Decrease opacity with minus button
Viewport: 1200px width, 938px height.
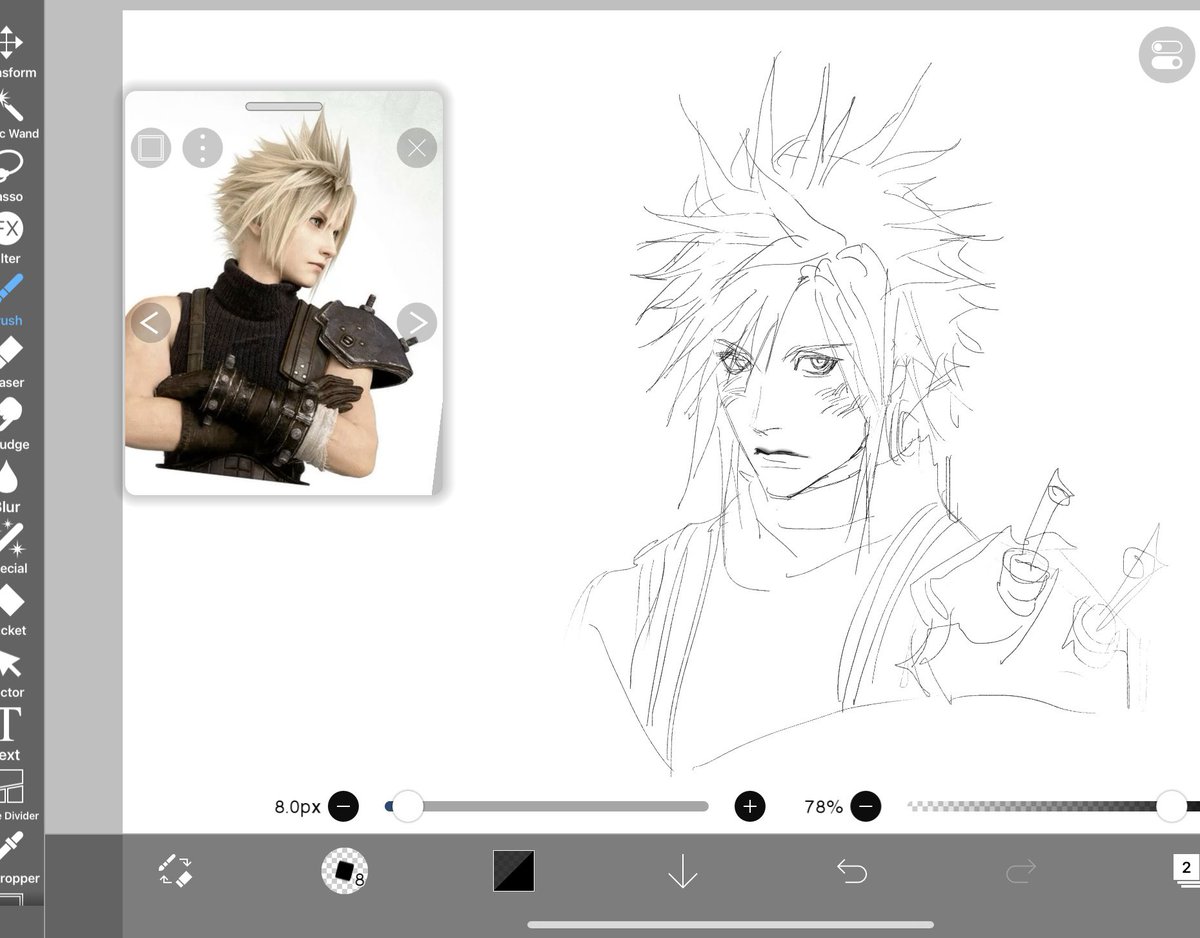point(866,806)
